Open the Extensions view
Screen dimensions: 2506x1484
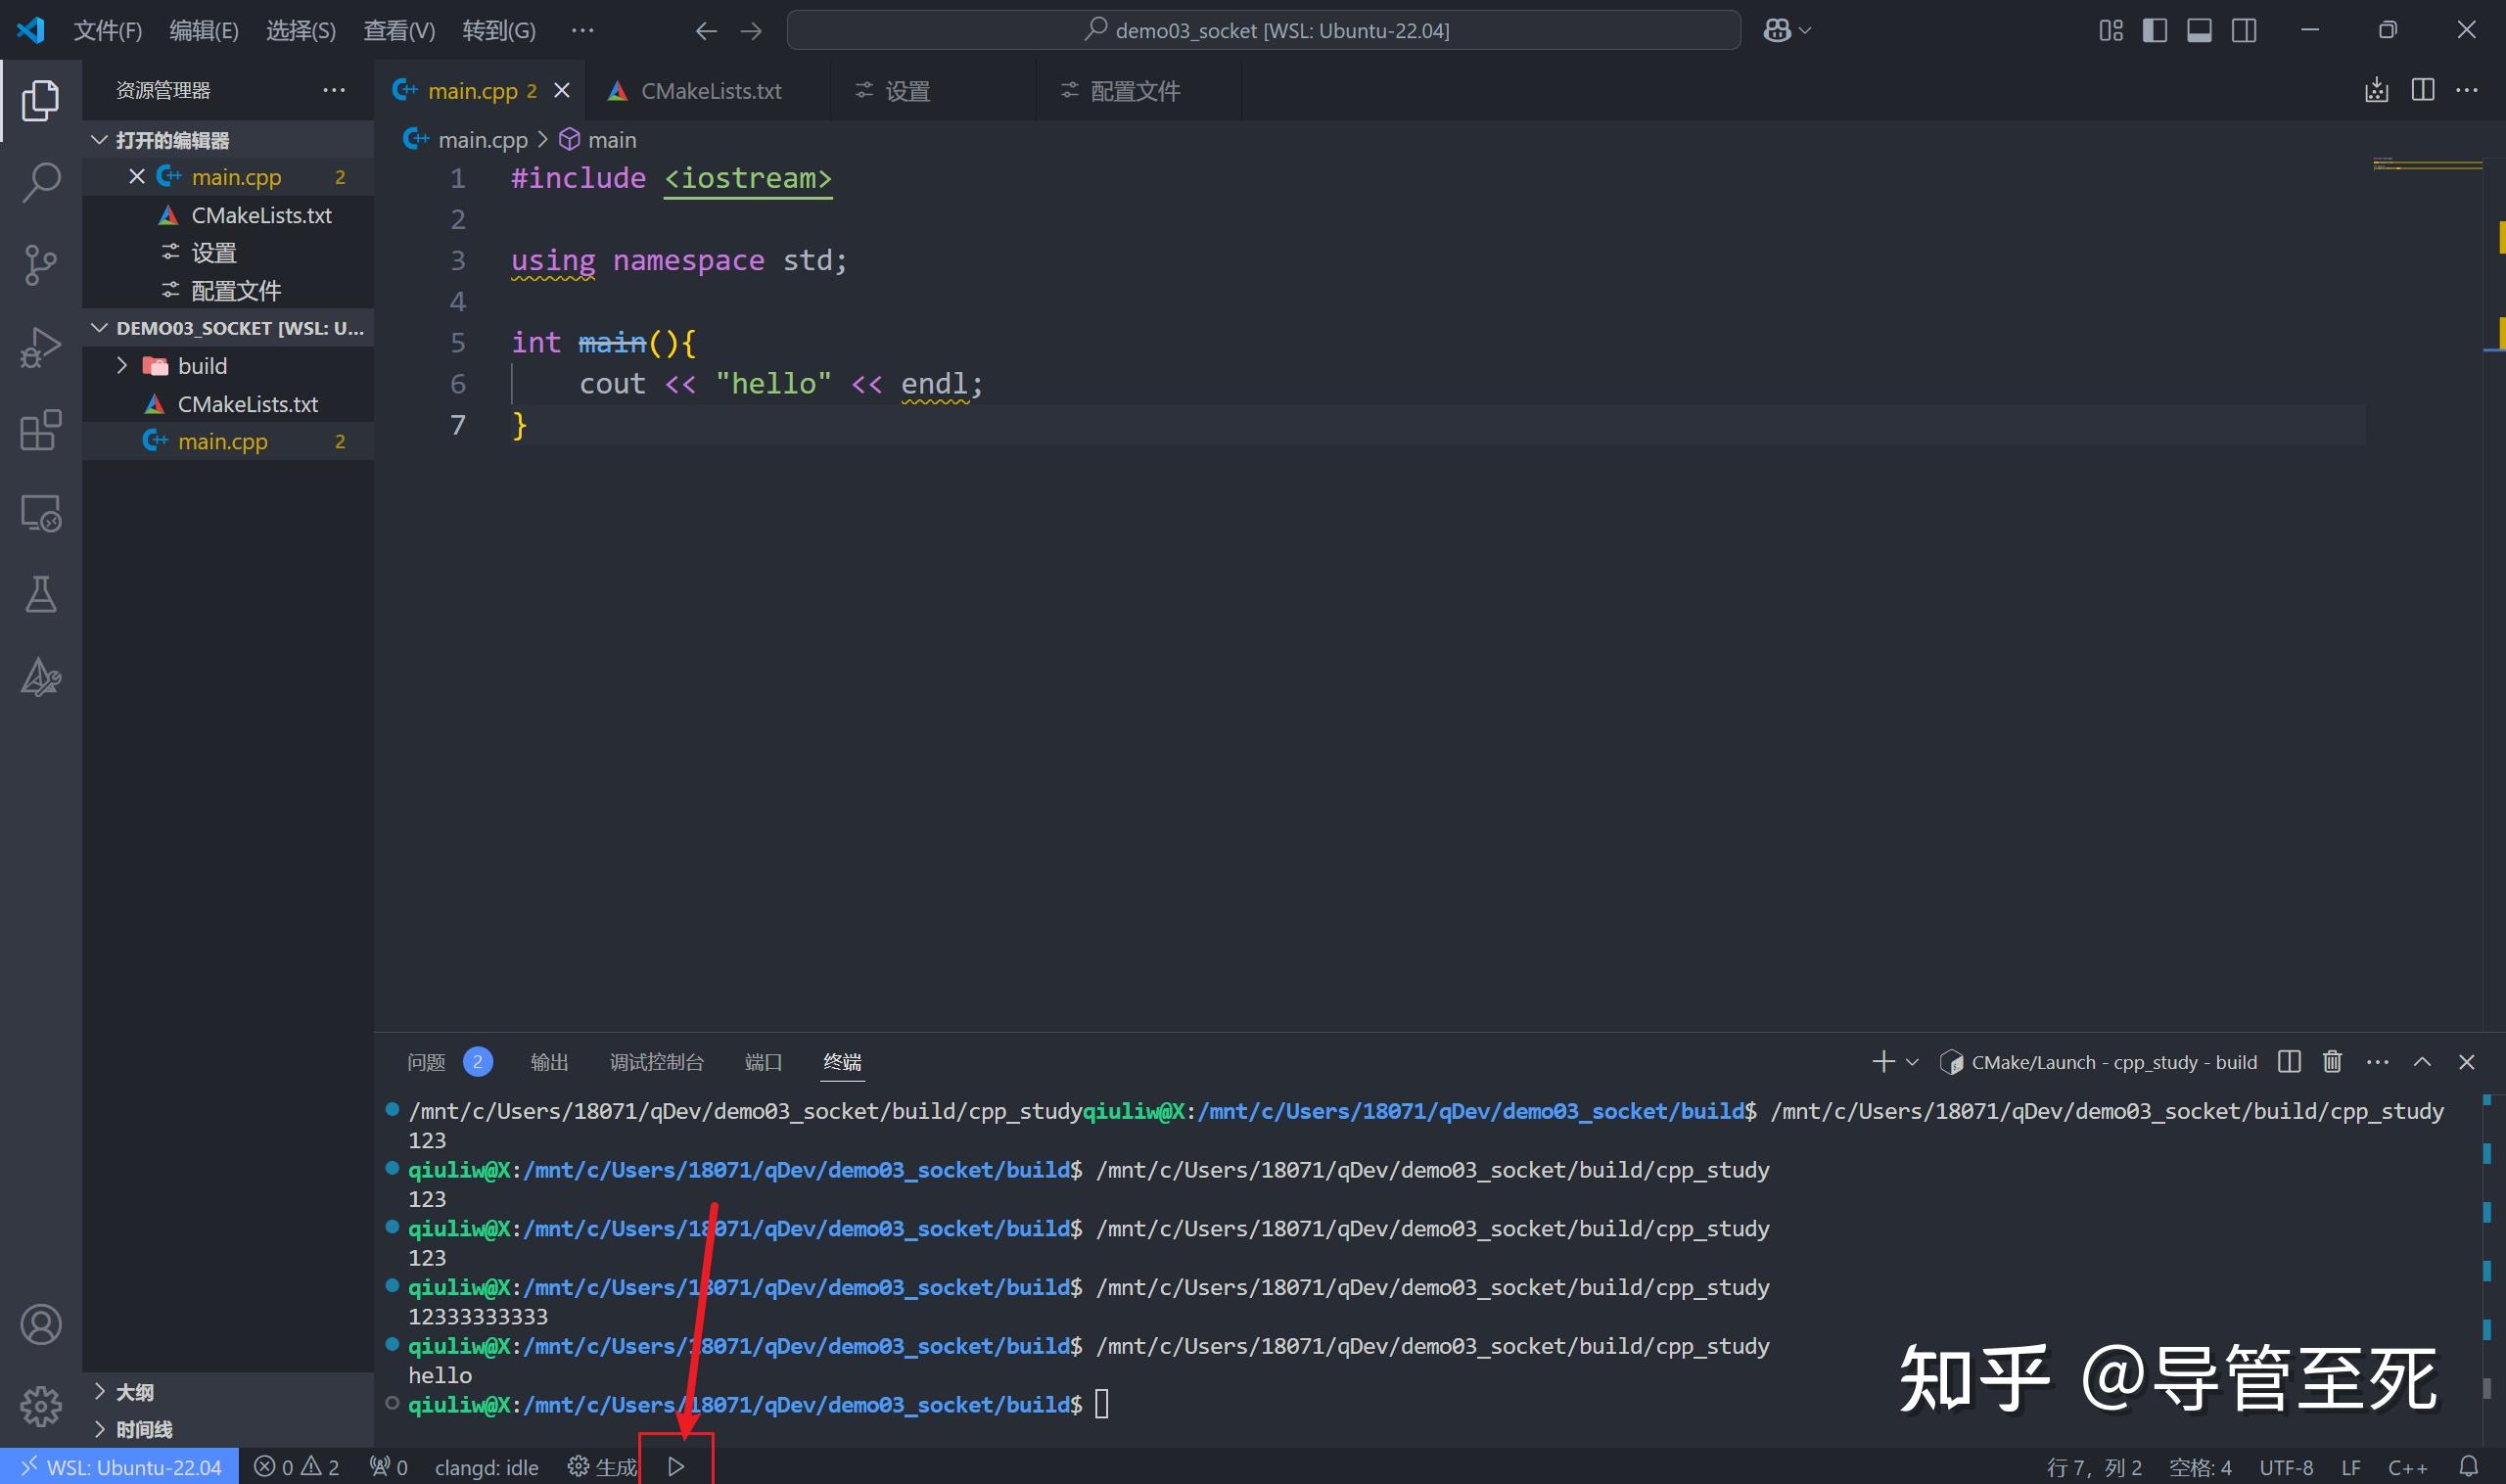pyautogui.click(x=40, y=430)
